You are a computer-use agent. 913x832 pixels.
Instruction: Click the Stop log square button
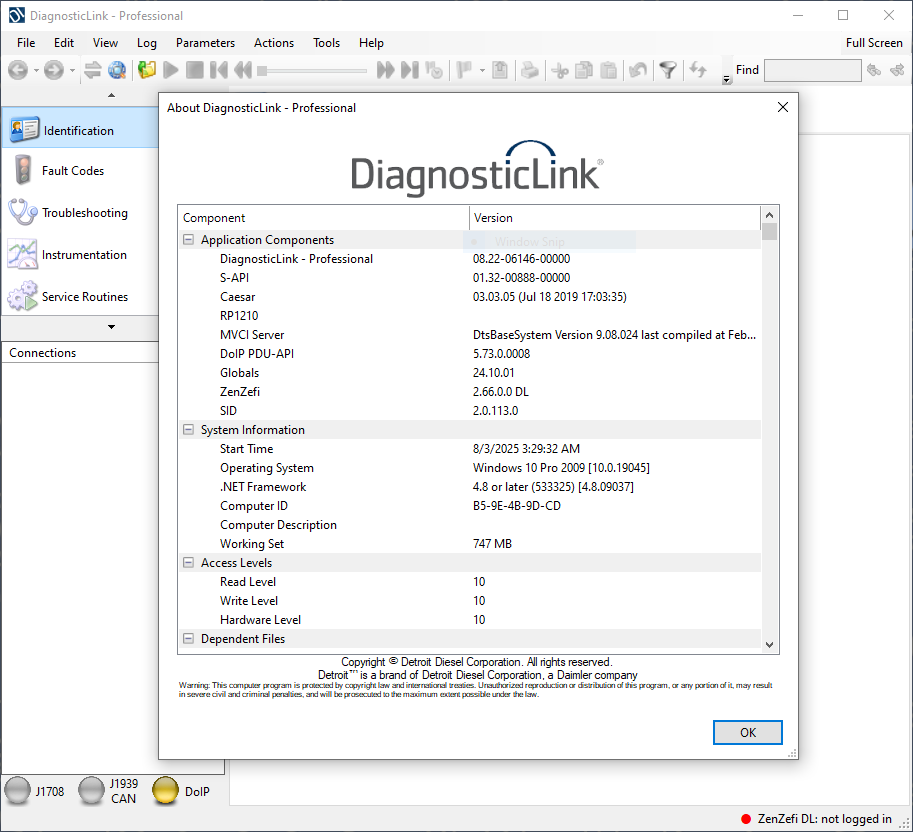click(194, 70)
